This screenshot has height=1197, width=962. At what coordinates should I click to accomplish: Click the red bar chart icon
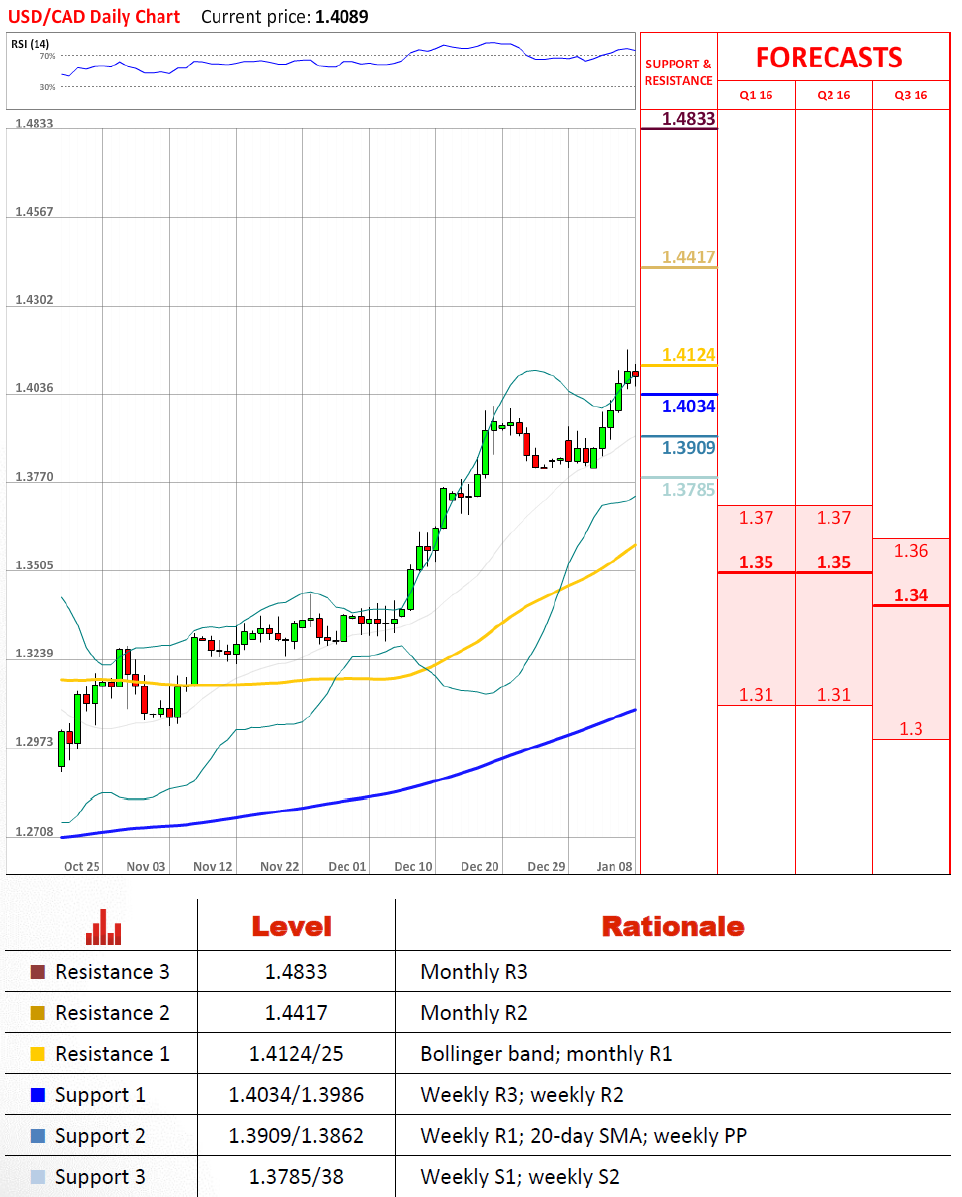click(103, 927)
